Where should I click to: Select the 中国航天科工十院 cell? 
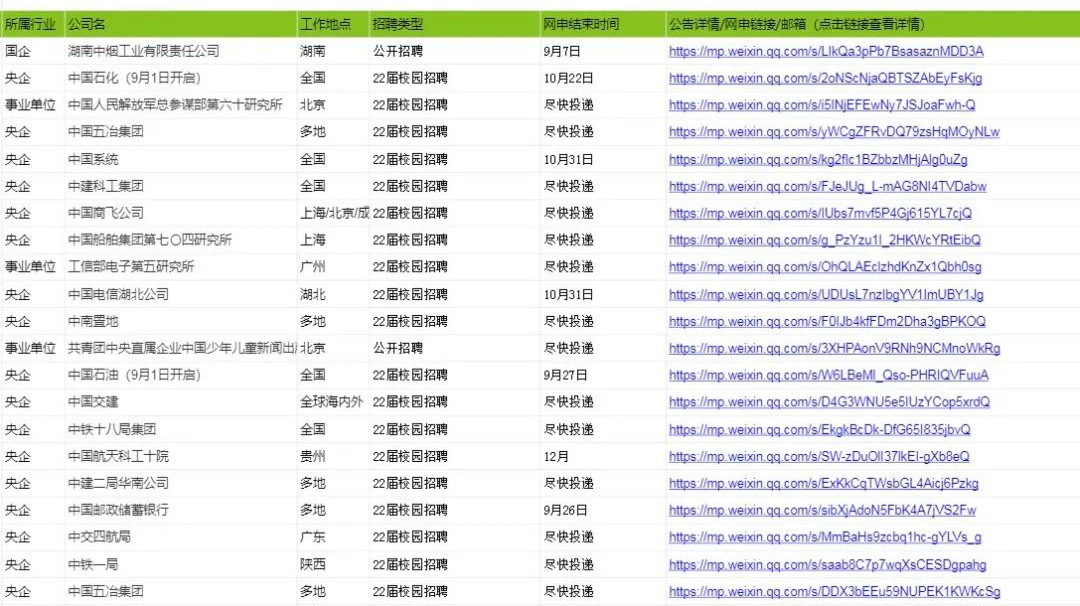[180, 456]
